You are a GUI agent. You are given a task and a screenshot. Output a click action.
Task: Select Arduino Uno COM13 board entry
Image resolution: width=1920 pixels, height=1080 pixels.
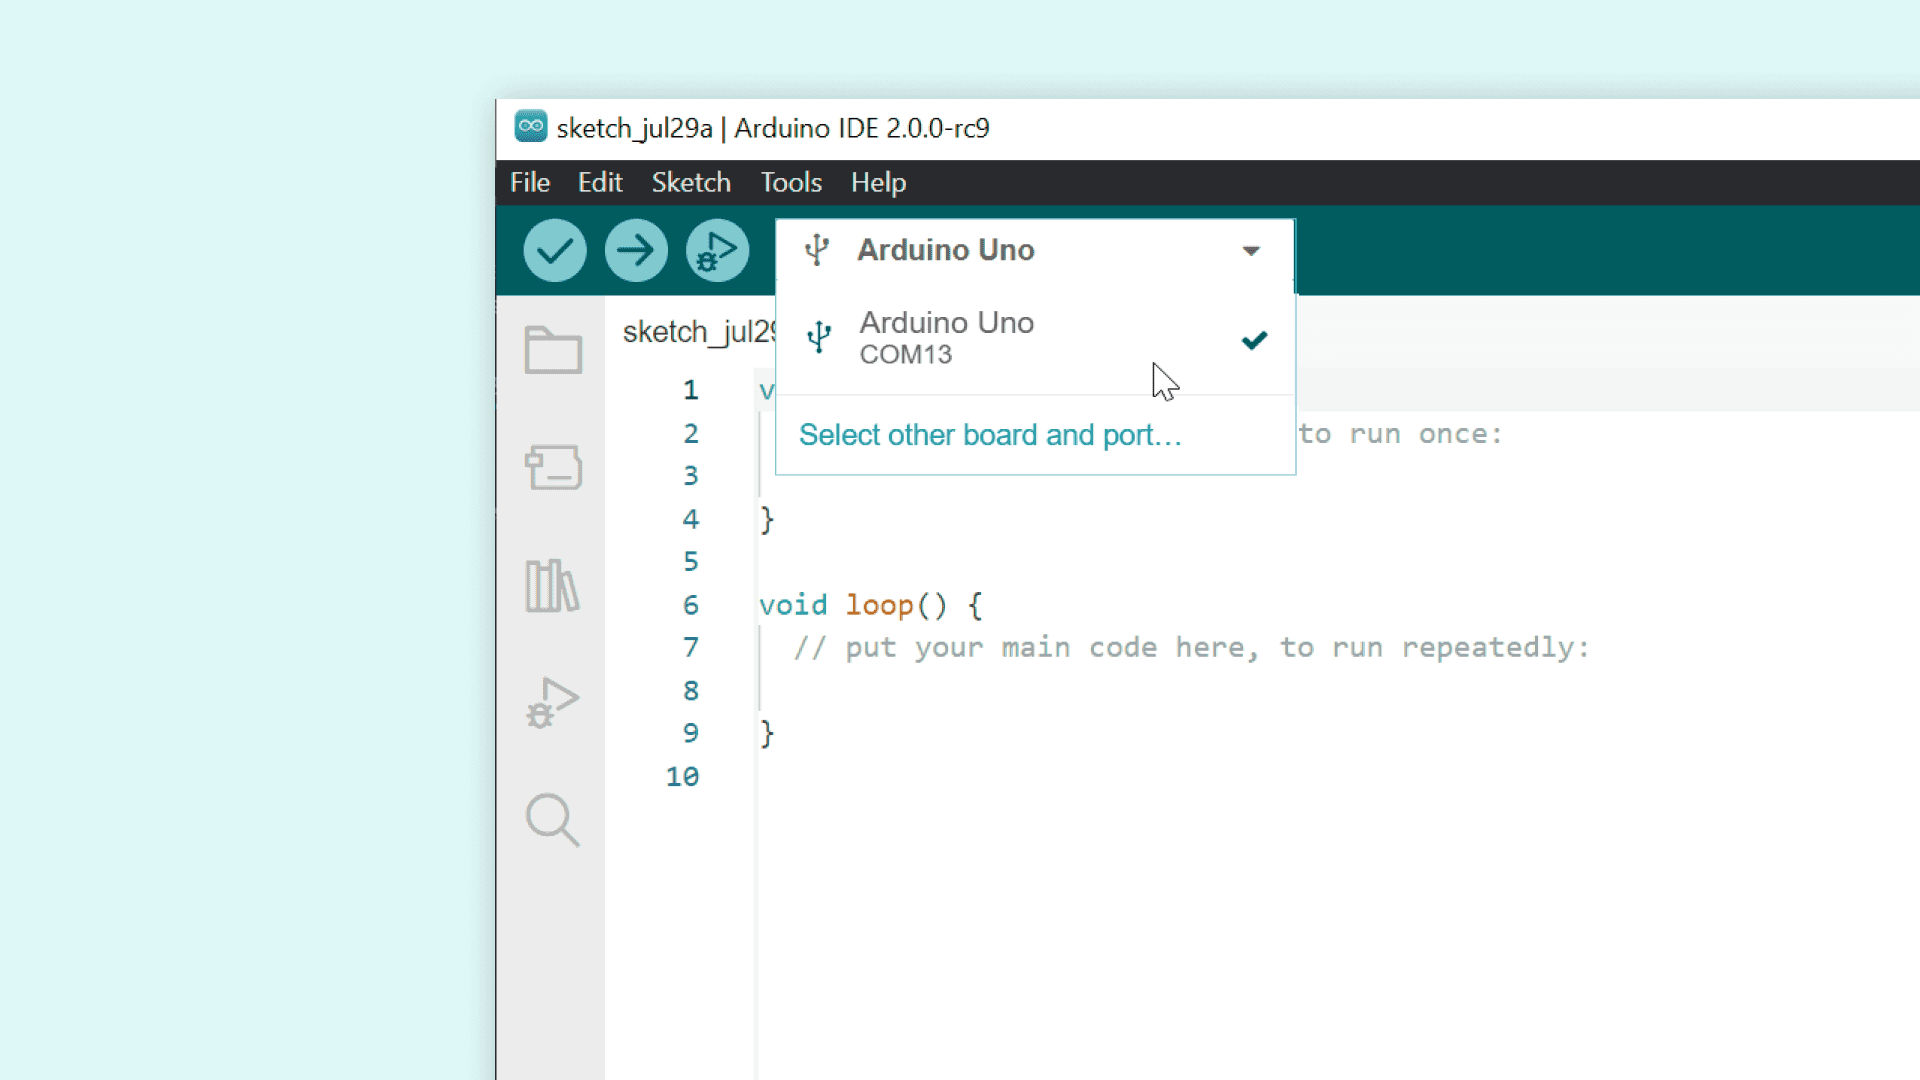pyautogui.click(x=946, y=338)
